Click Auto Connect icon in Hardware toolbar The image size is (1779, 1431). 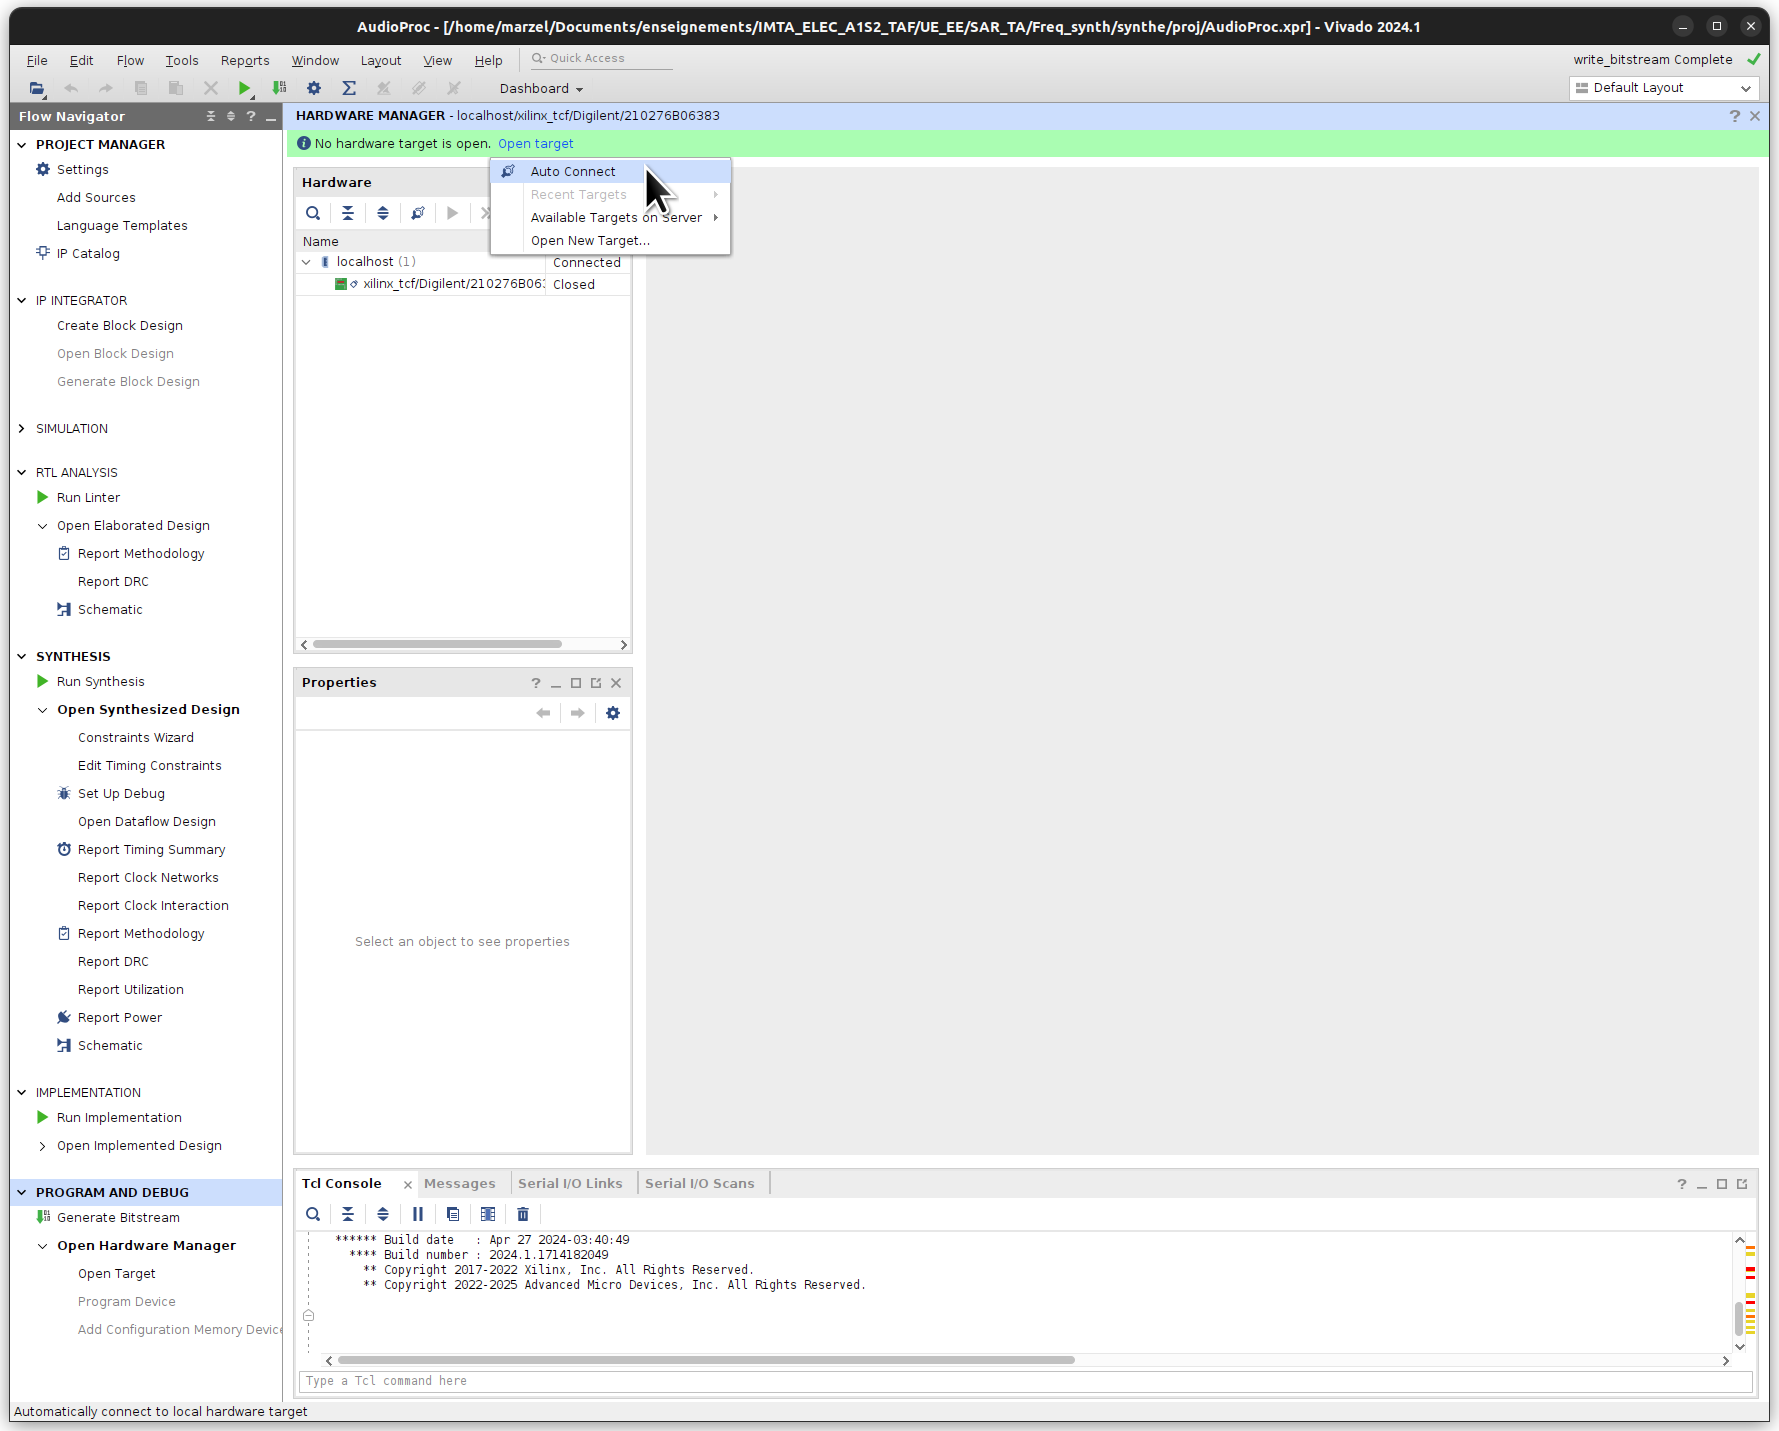(418, 213)
